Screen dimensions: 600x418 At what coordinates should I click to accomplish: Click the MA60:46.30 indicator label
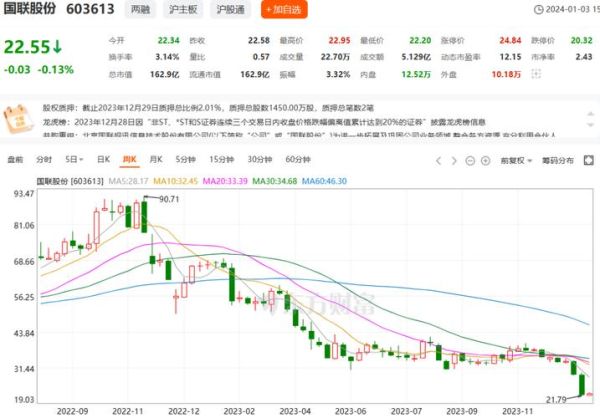(x=324, y=181)
